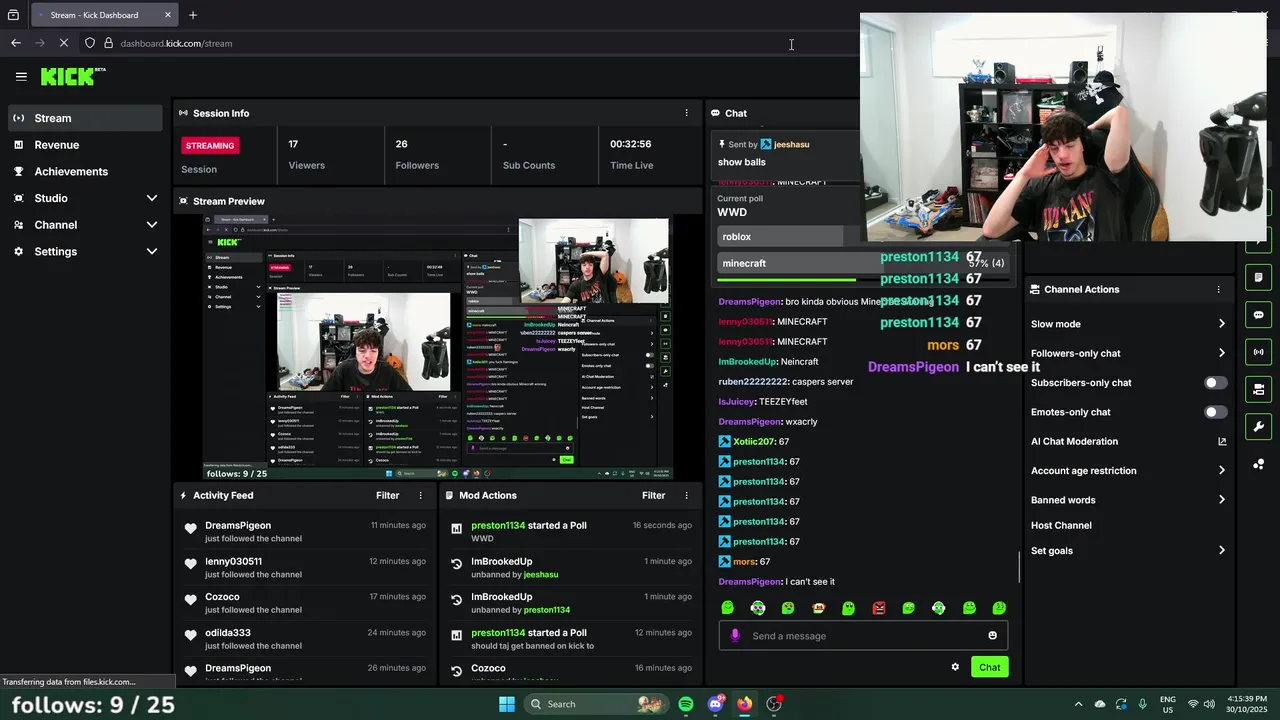The height and width of the screenshot is (720, 1280).
Task: Click the Windows taskbar Search box
Action: pos(595,704)
